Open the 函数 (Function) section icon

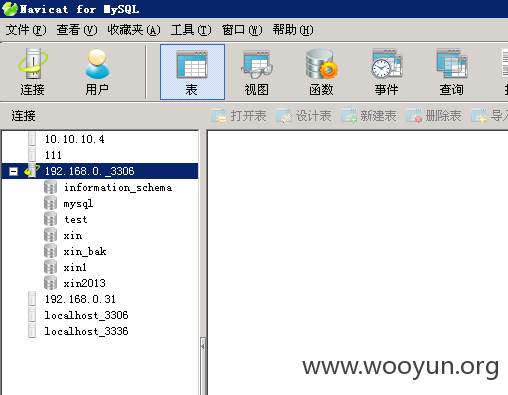[321, 72]
